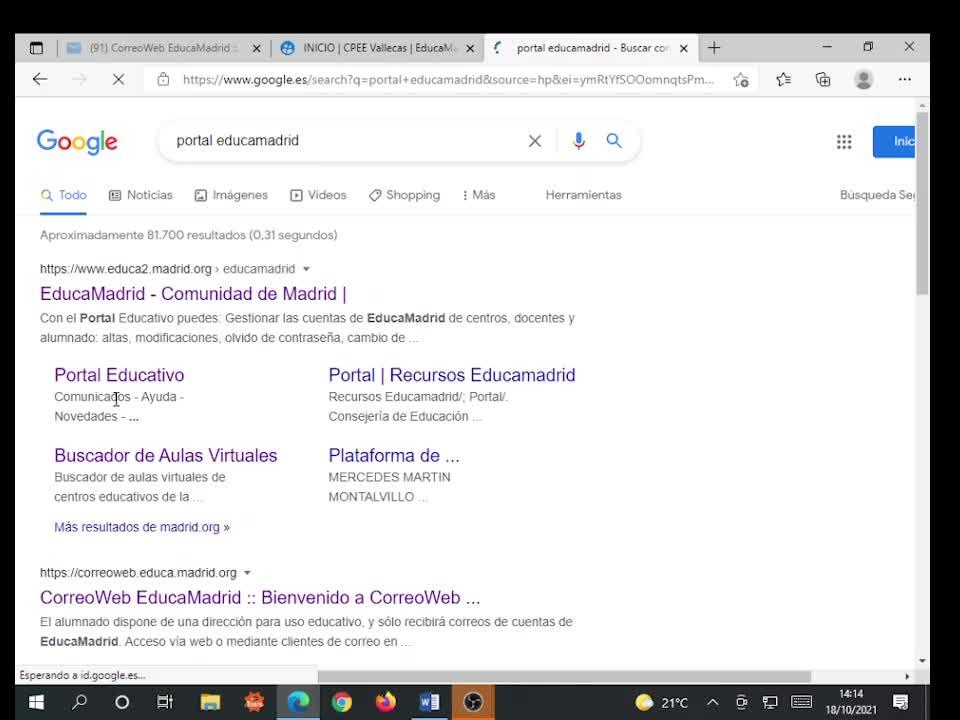This screenshot has height=720, width=960.
Task: Close the INICIO CPEE Vallecas tab
Action: click(x=470, y=48)
